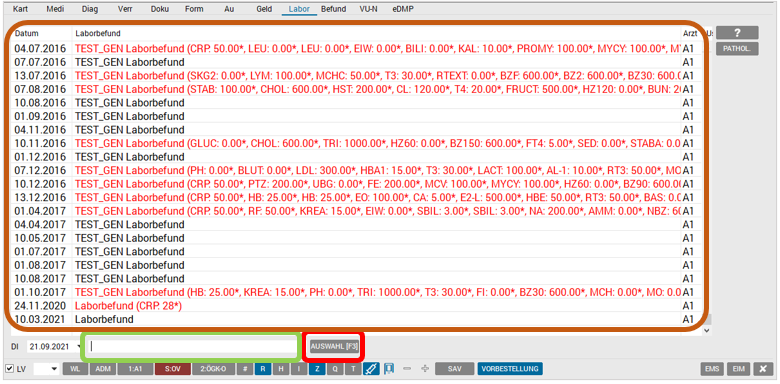Click the blue bookmark icon beside syringe
This screenshot has width=780, height=384.
389,369
